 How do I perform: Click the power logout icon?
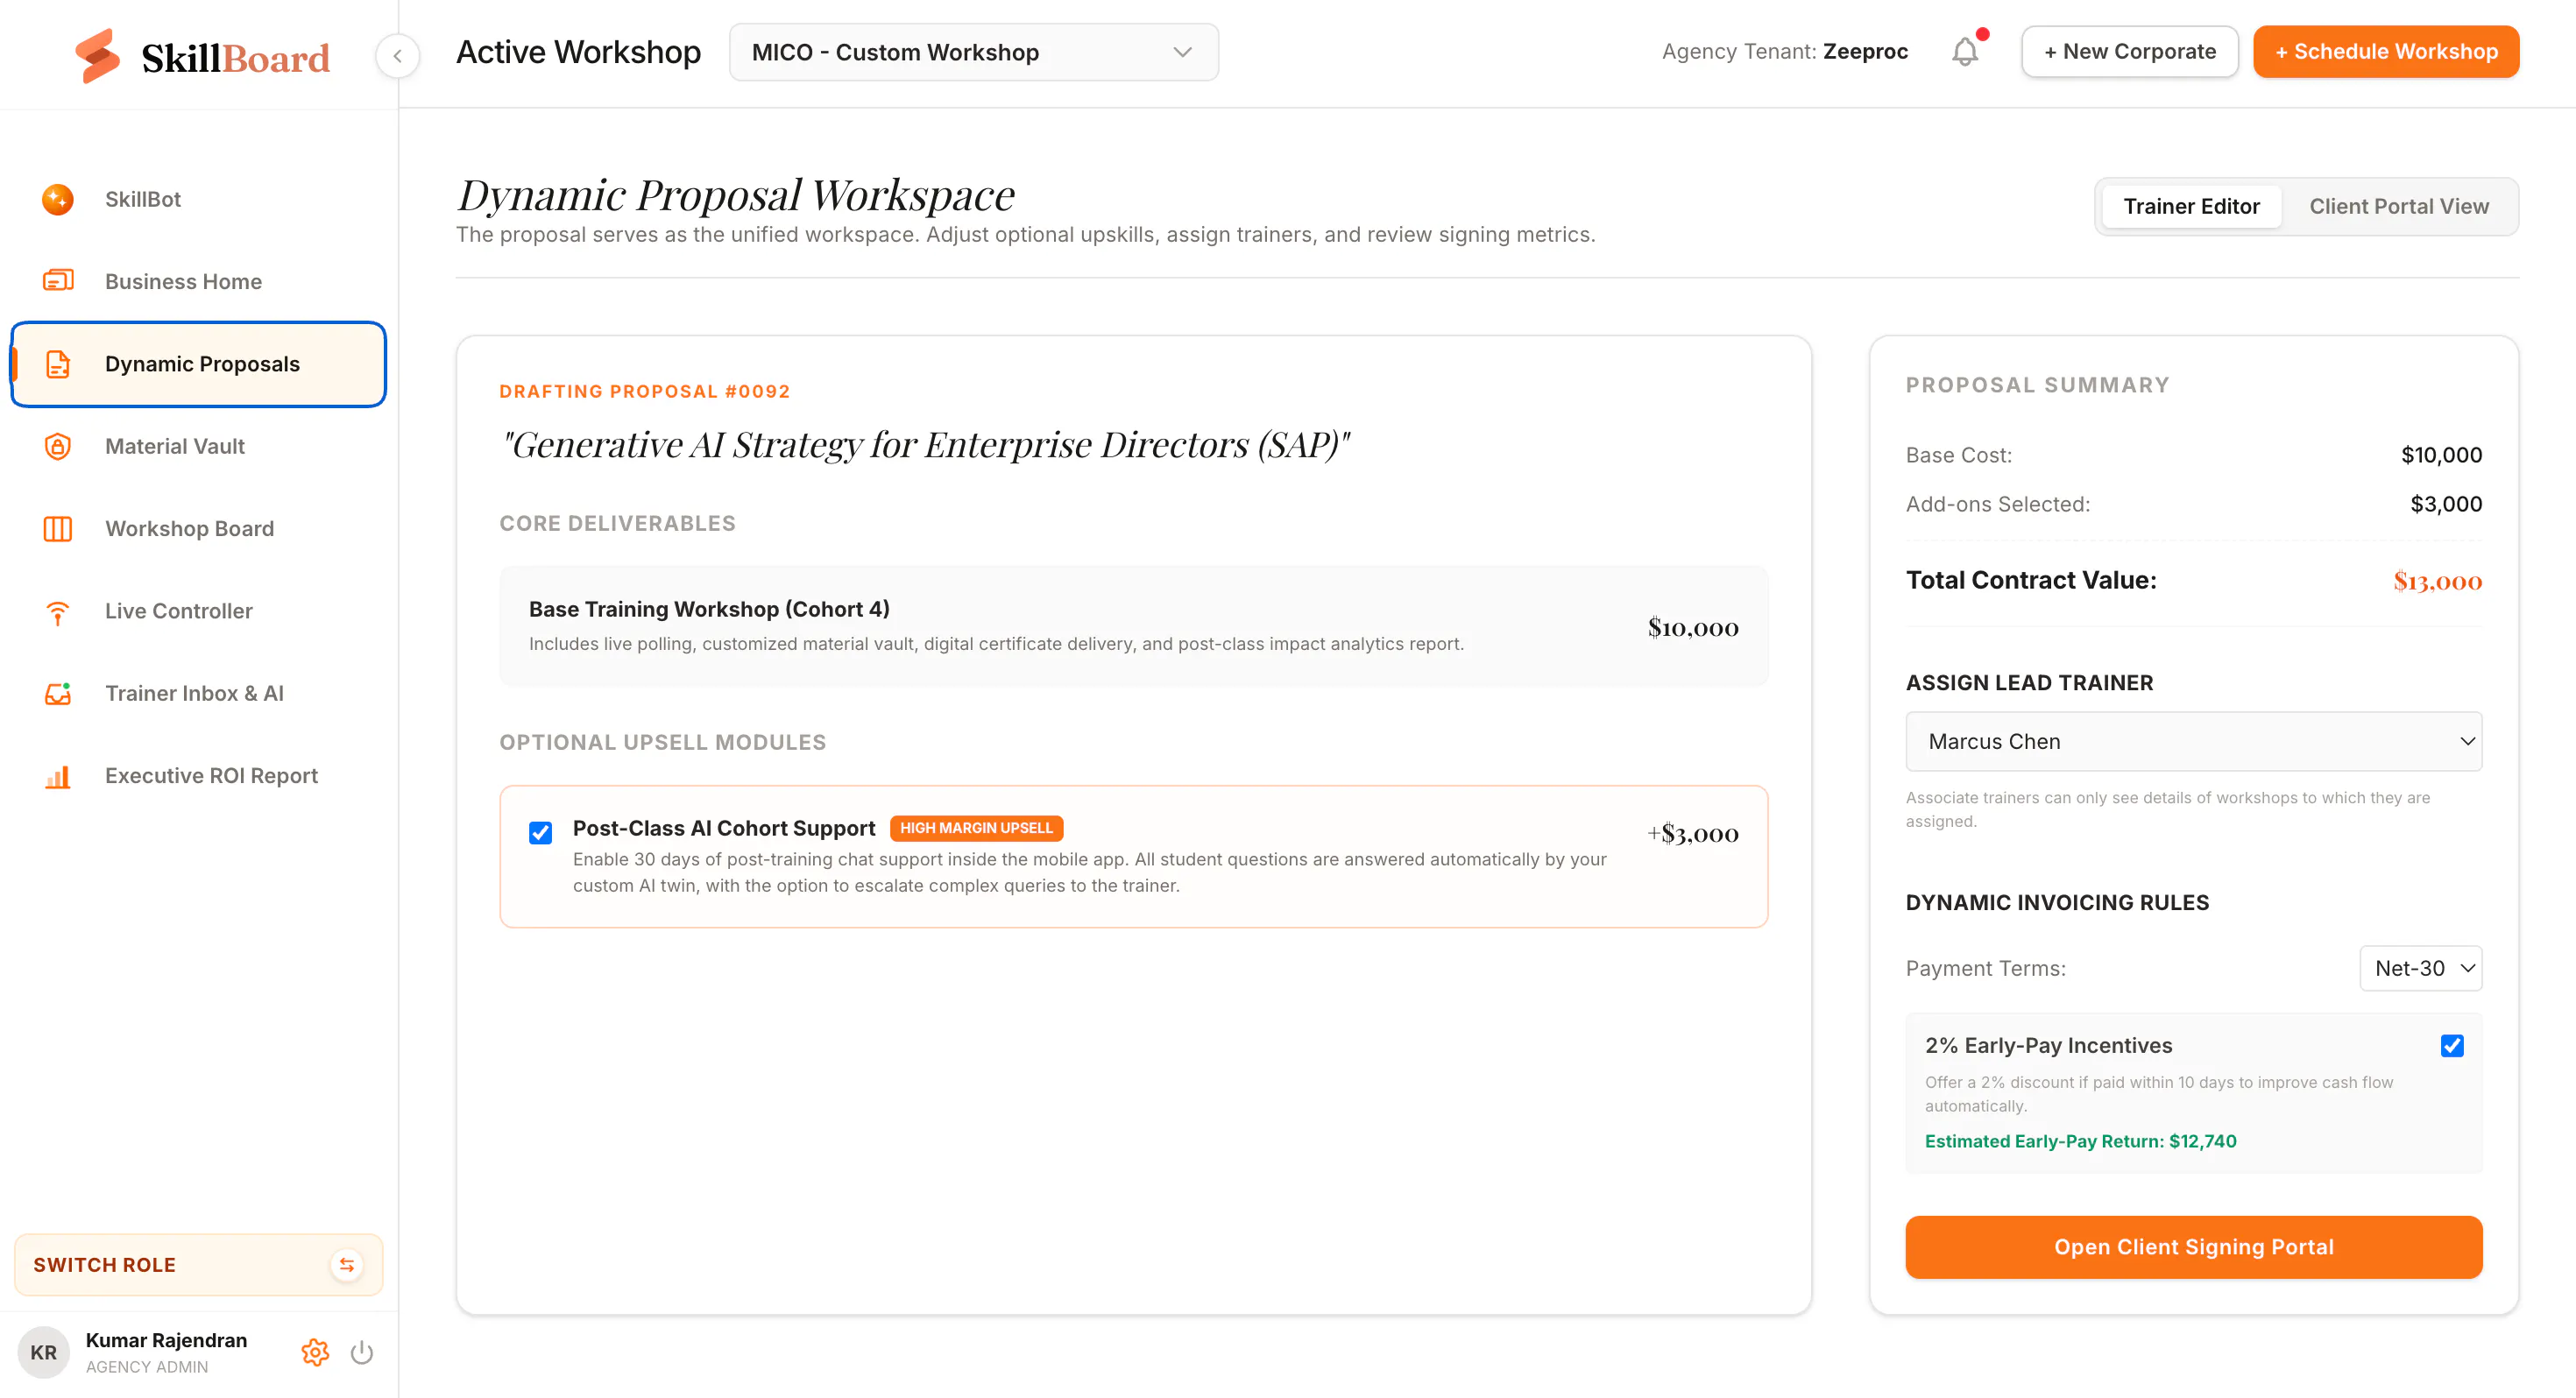(362, 1353)
